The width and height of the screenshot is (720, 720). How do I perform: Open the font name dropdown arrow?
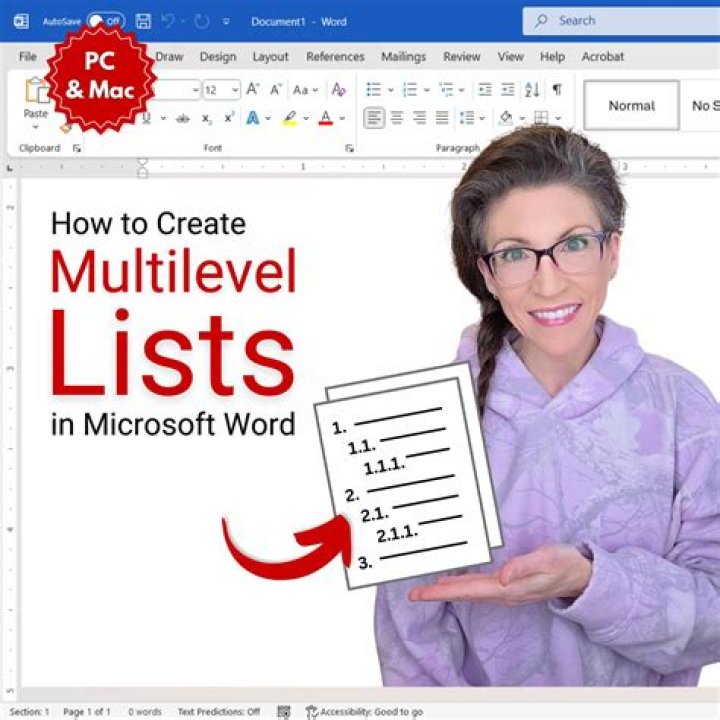click(196, 90)
